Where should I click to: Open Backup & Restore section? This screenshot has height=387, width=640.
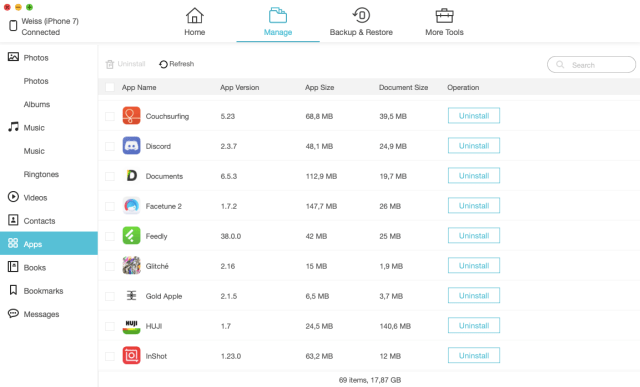click(x=361, y=22)
